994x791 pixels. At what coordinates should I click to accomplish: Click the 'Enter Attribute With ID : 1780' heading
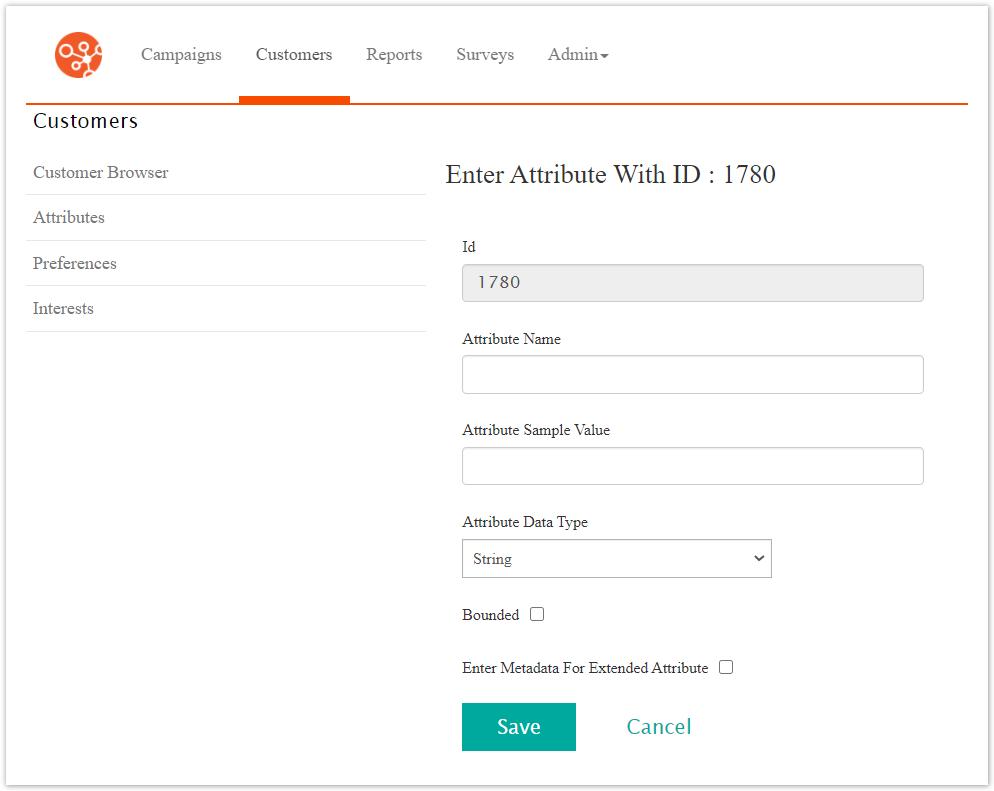610,174
